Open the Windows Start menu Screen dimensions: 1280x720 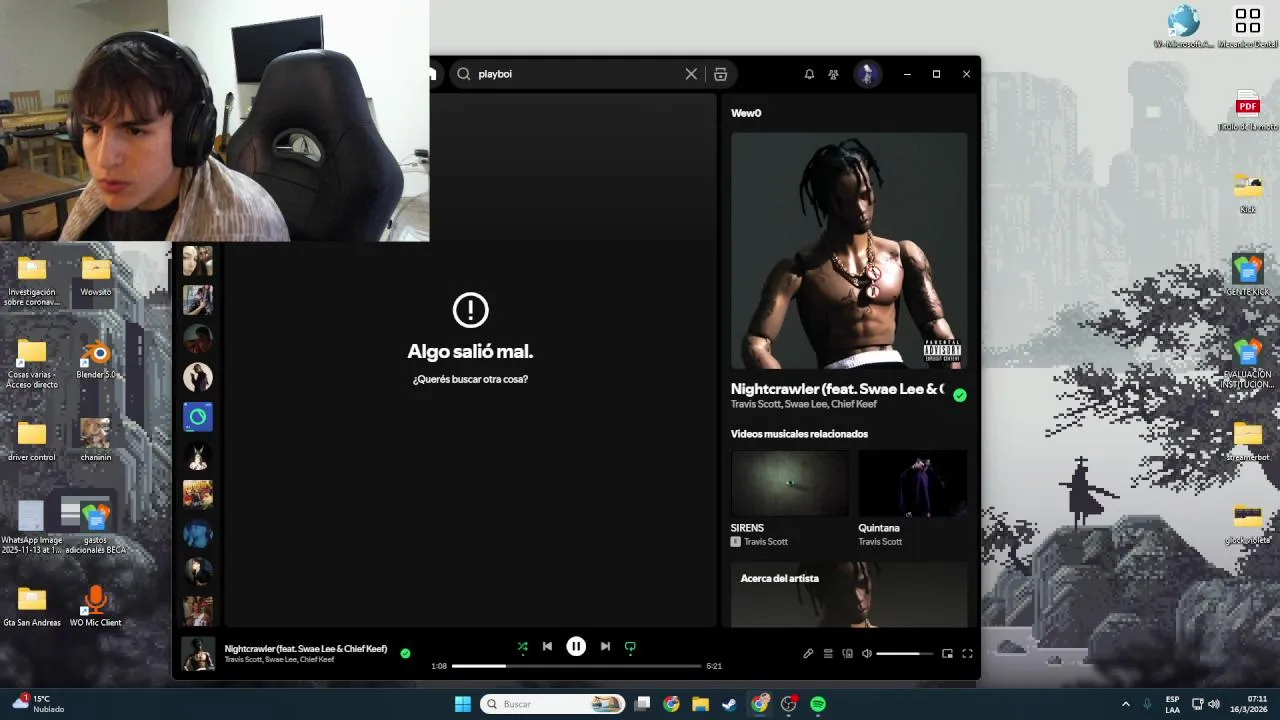pyautogui.click(x=463, y=704)
